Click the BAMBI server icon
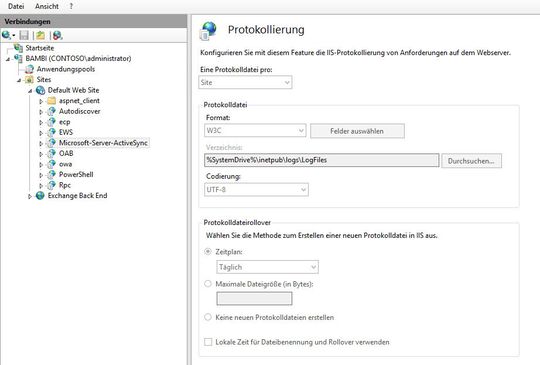 pyautogui.click(x=18, y=59)
